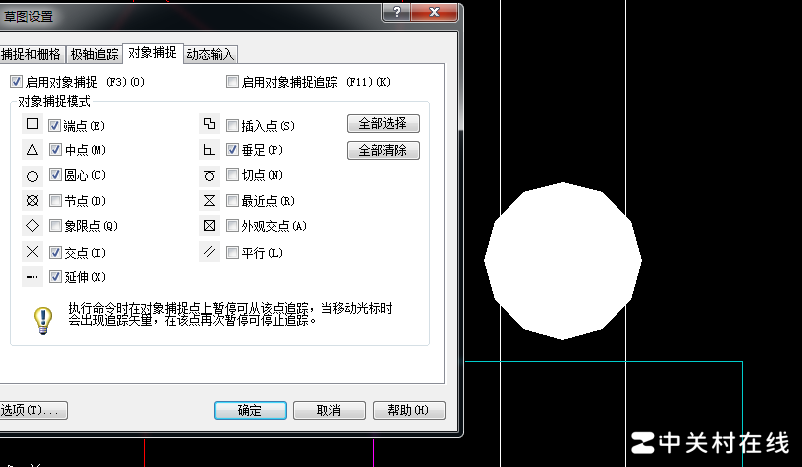The height and width of the screenshot is (467, 802).
Task: Enable 启用对象捕捉追踪 (F11) checkbox
Action: [233, 81]
